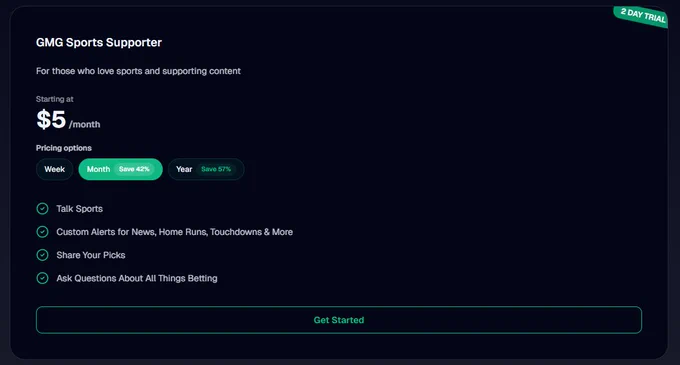Click the GMG Sports Supporter title
The height and width of the screenshot is (365, 680).
(99, 42)
